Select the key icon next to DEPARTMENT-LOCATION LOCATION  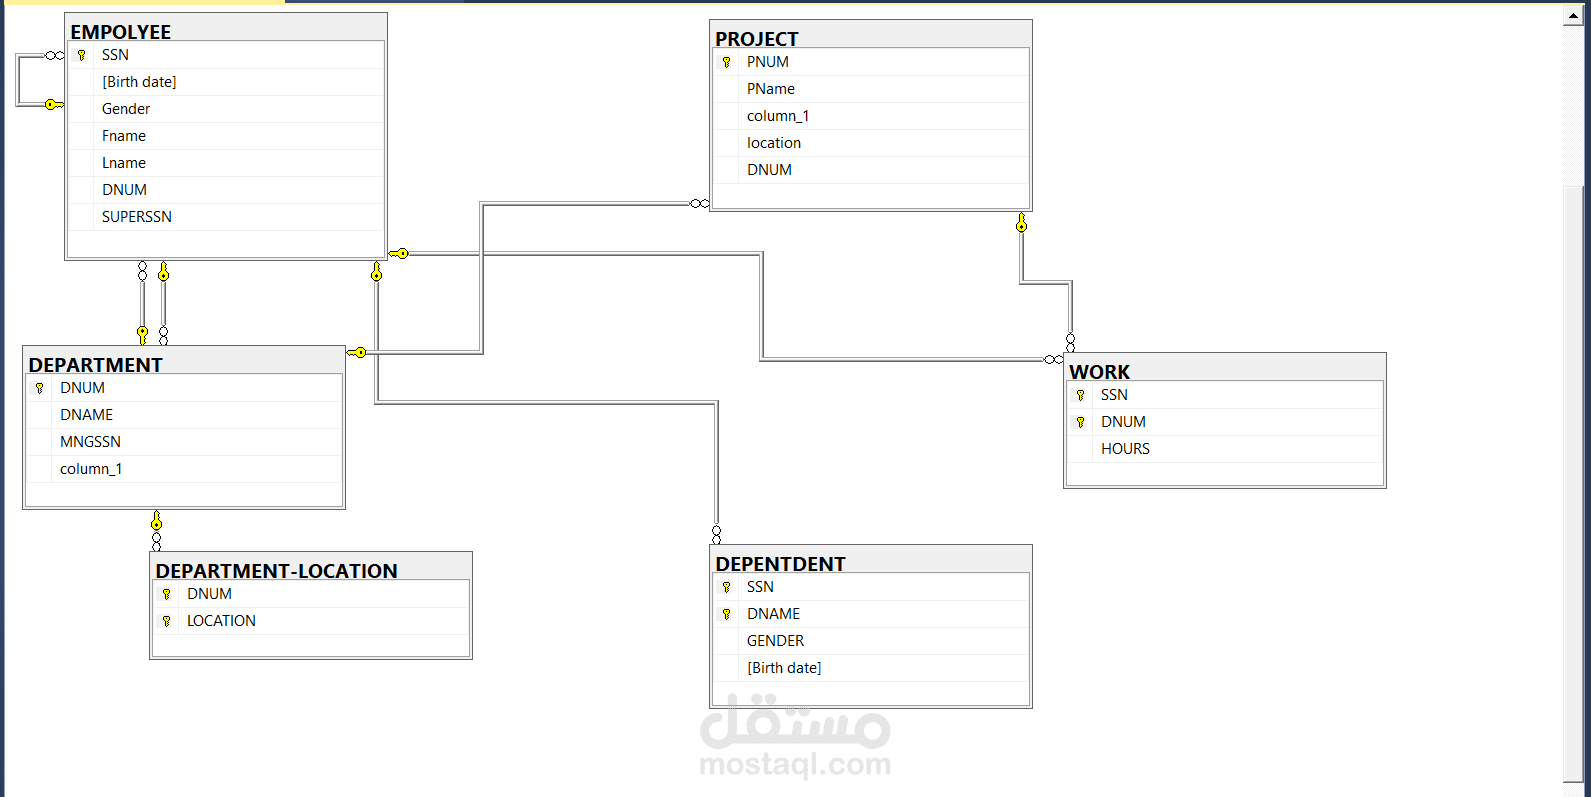[166, 620]
